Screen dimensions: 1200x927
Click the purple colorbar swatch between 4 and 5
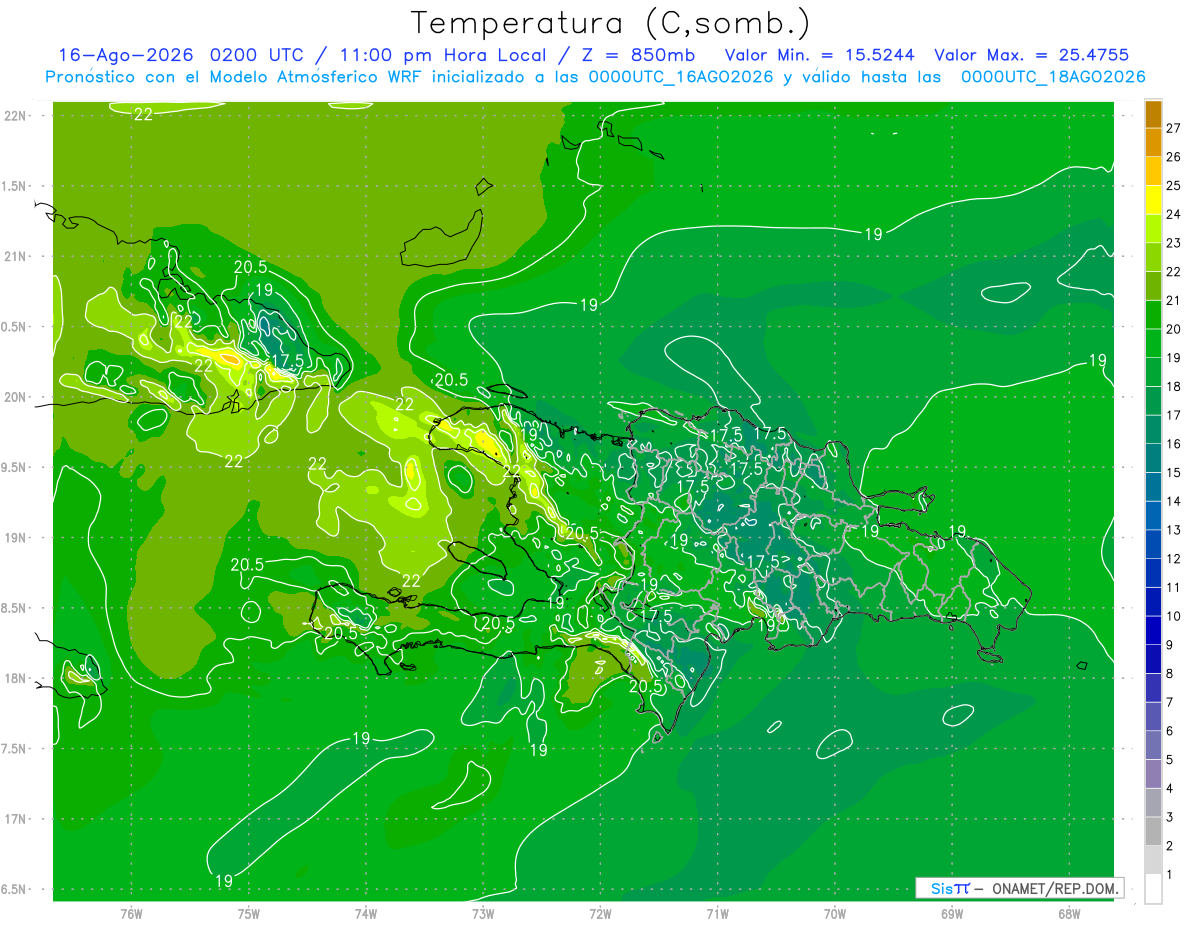coord(1153,774)
